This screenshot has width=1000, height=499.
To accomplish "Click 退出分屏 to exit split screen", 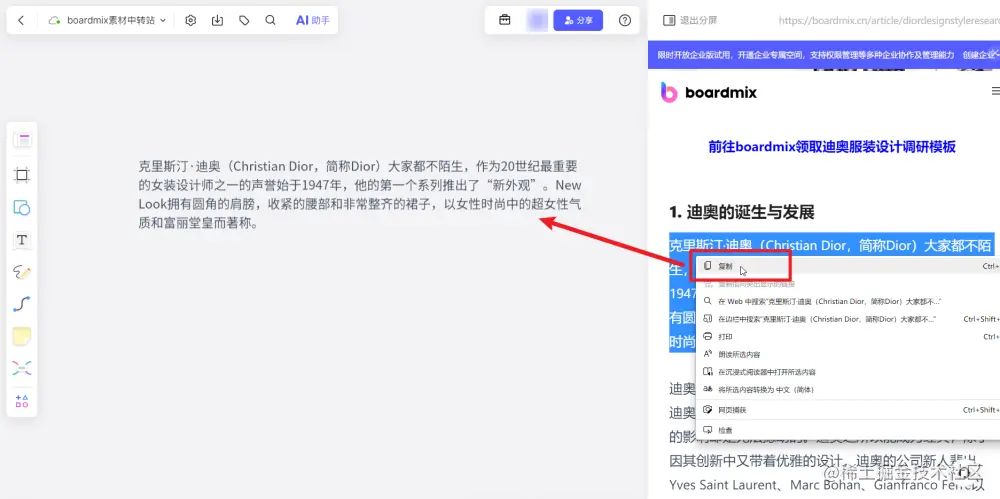I will pyautogui.click(x=690, y=20).
